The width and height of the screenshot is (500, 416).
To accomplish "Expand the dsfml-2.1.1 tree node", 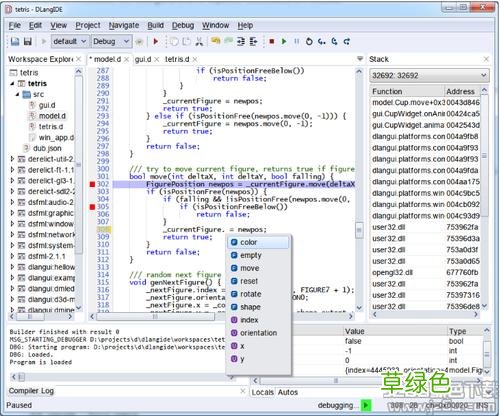I will [12, 256].
